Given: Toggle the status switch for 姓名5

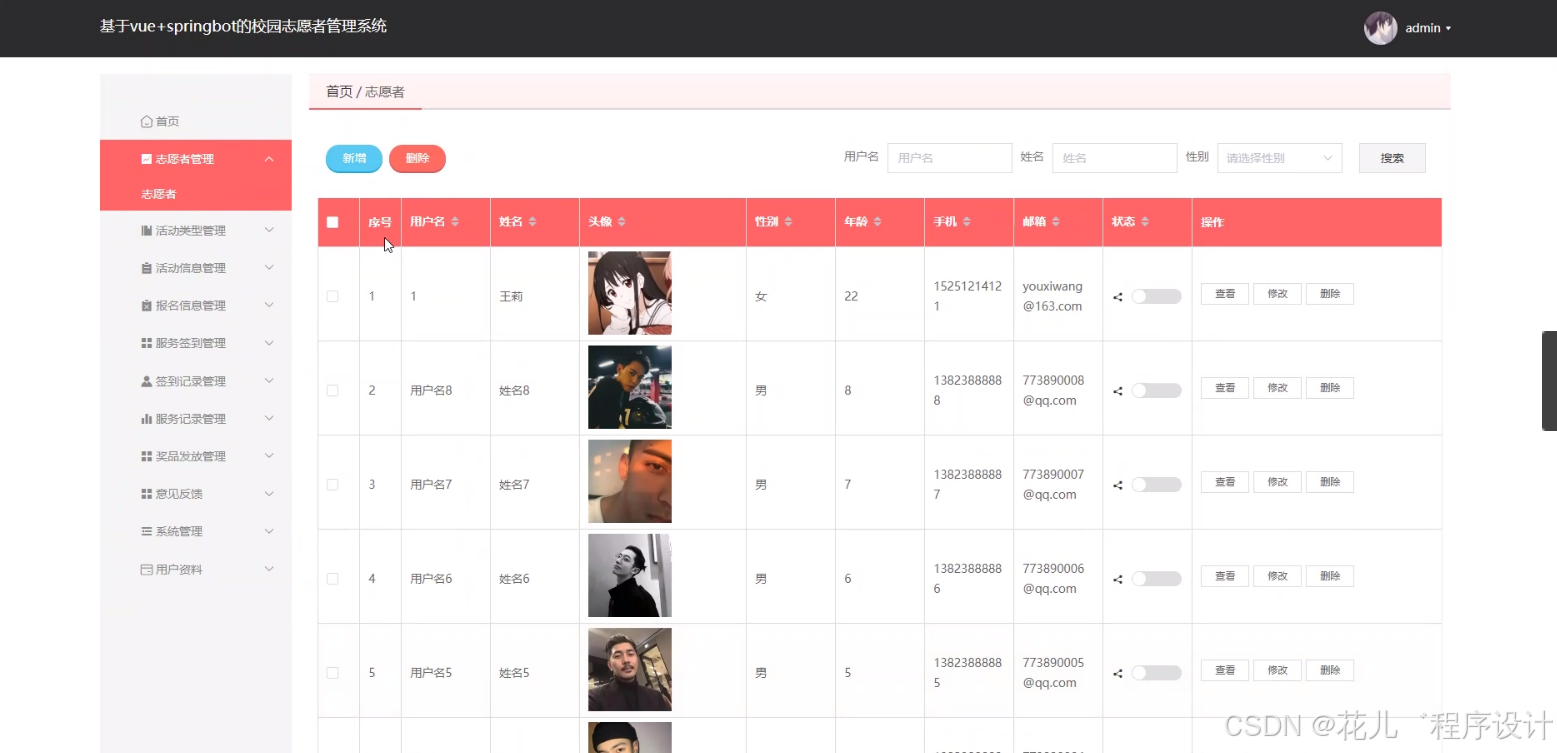Looking at the screenshot, I should click(1156, 672).
